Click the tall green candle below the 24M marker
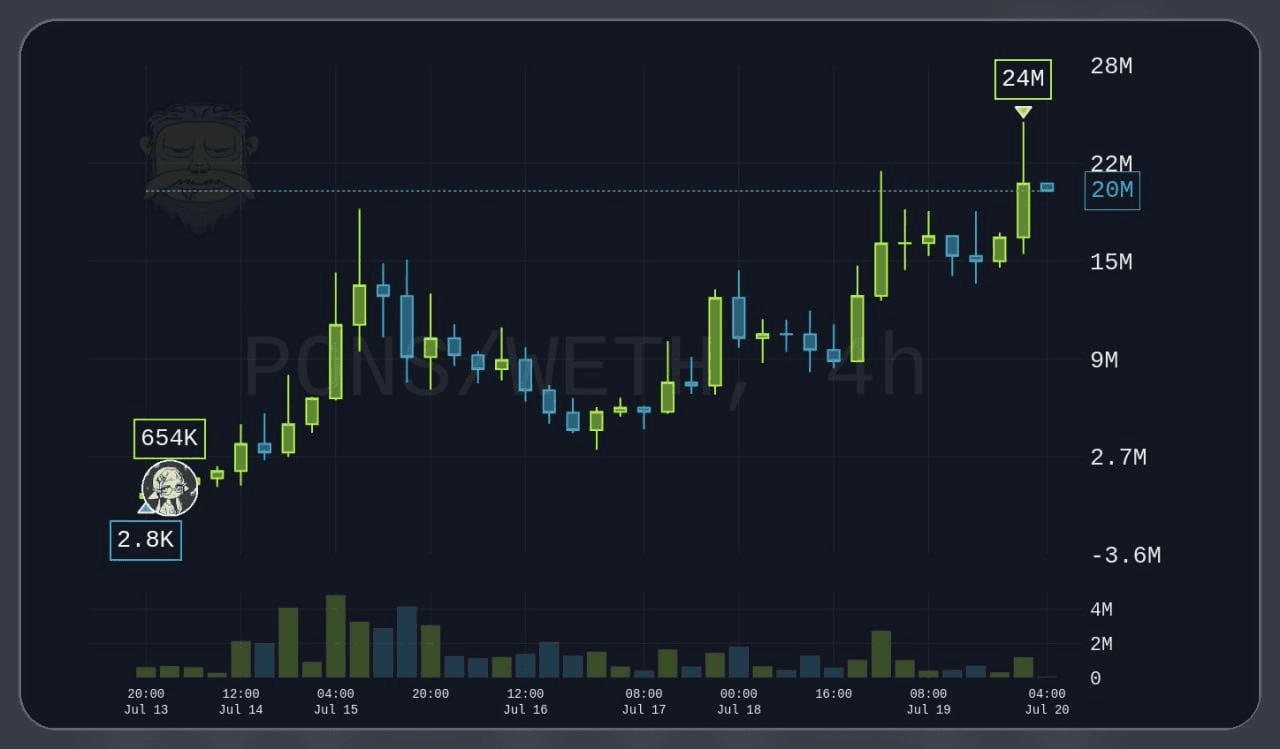The width and height of the screenshot is (1280, 749). (1023, 210)
